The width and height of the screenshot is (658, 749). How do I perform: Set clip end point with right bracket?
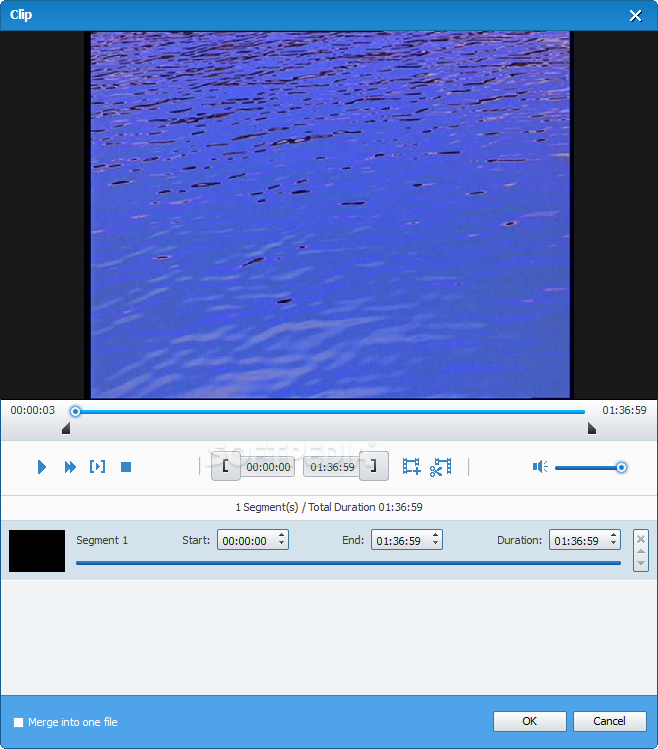click(374, 466)
